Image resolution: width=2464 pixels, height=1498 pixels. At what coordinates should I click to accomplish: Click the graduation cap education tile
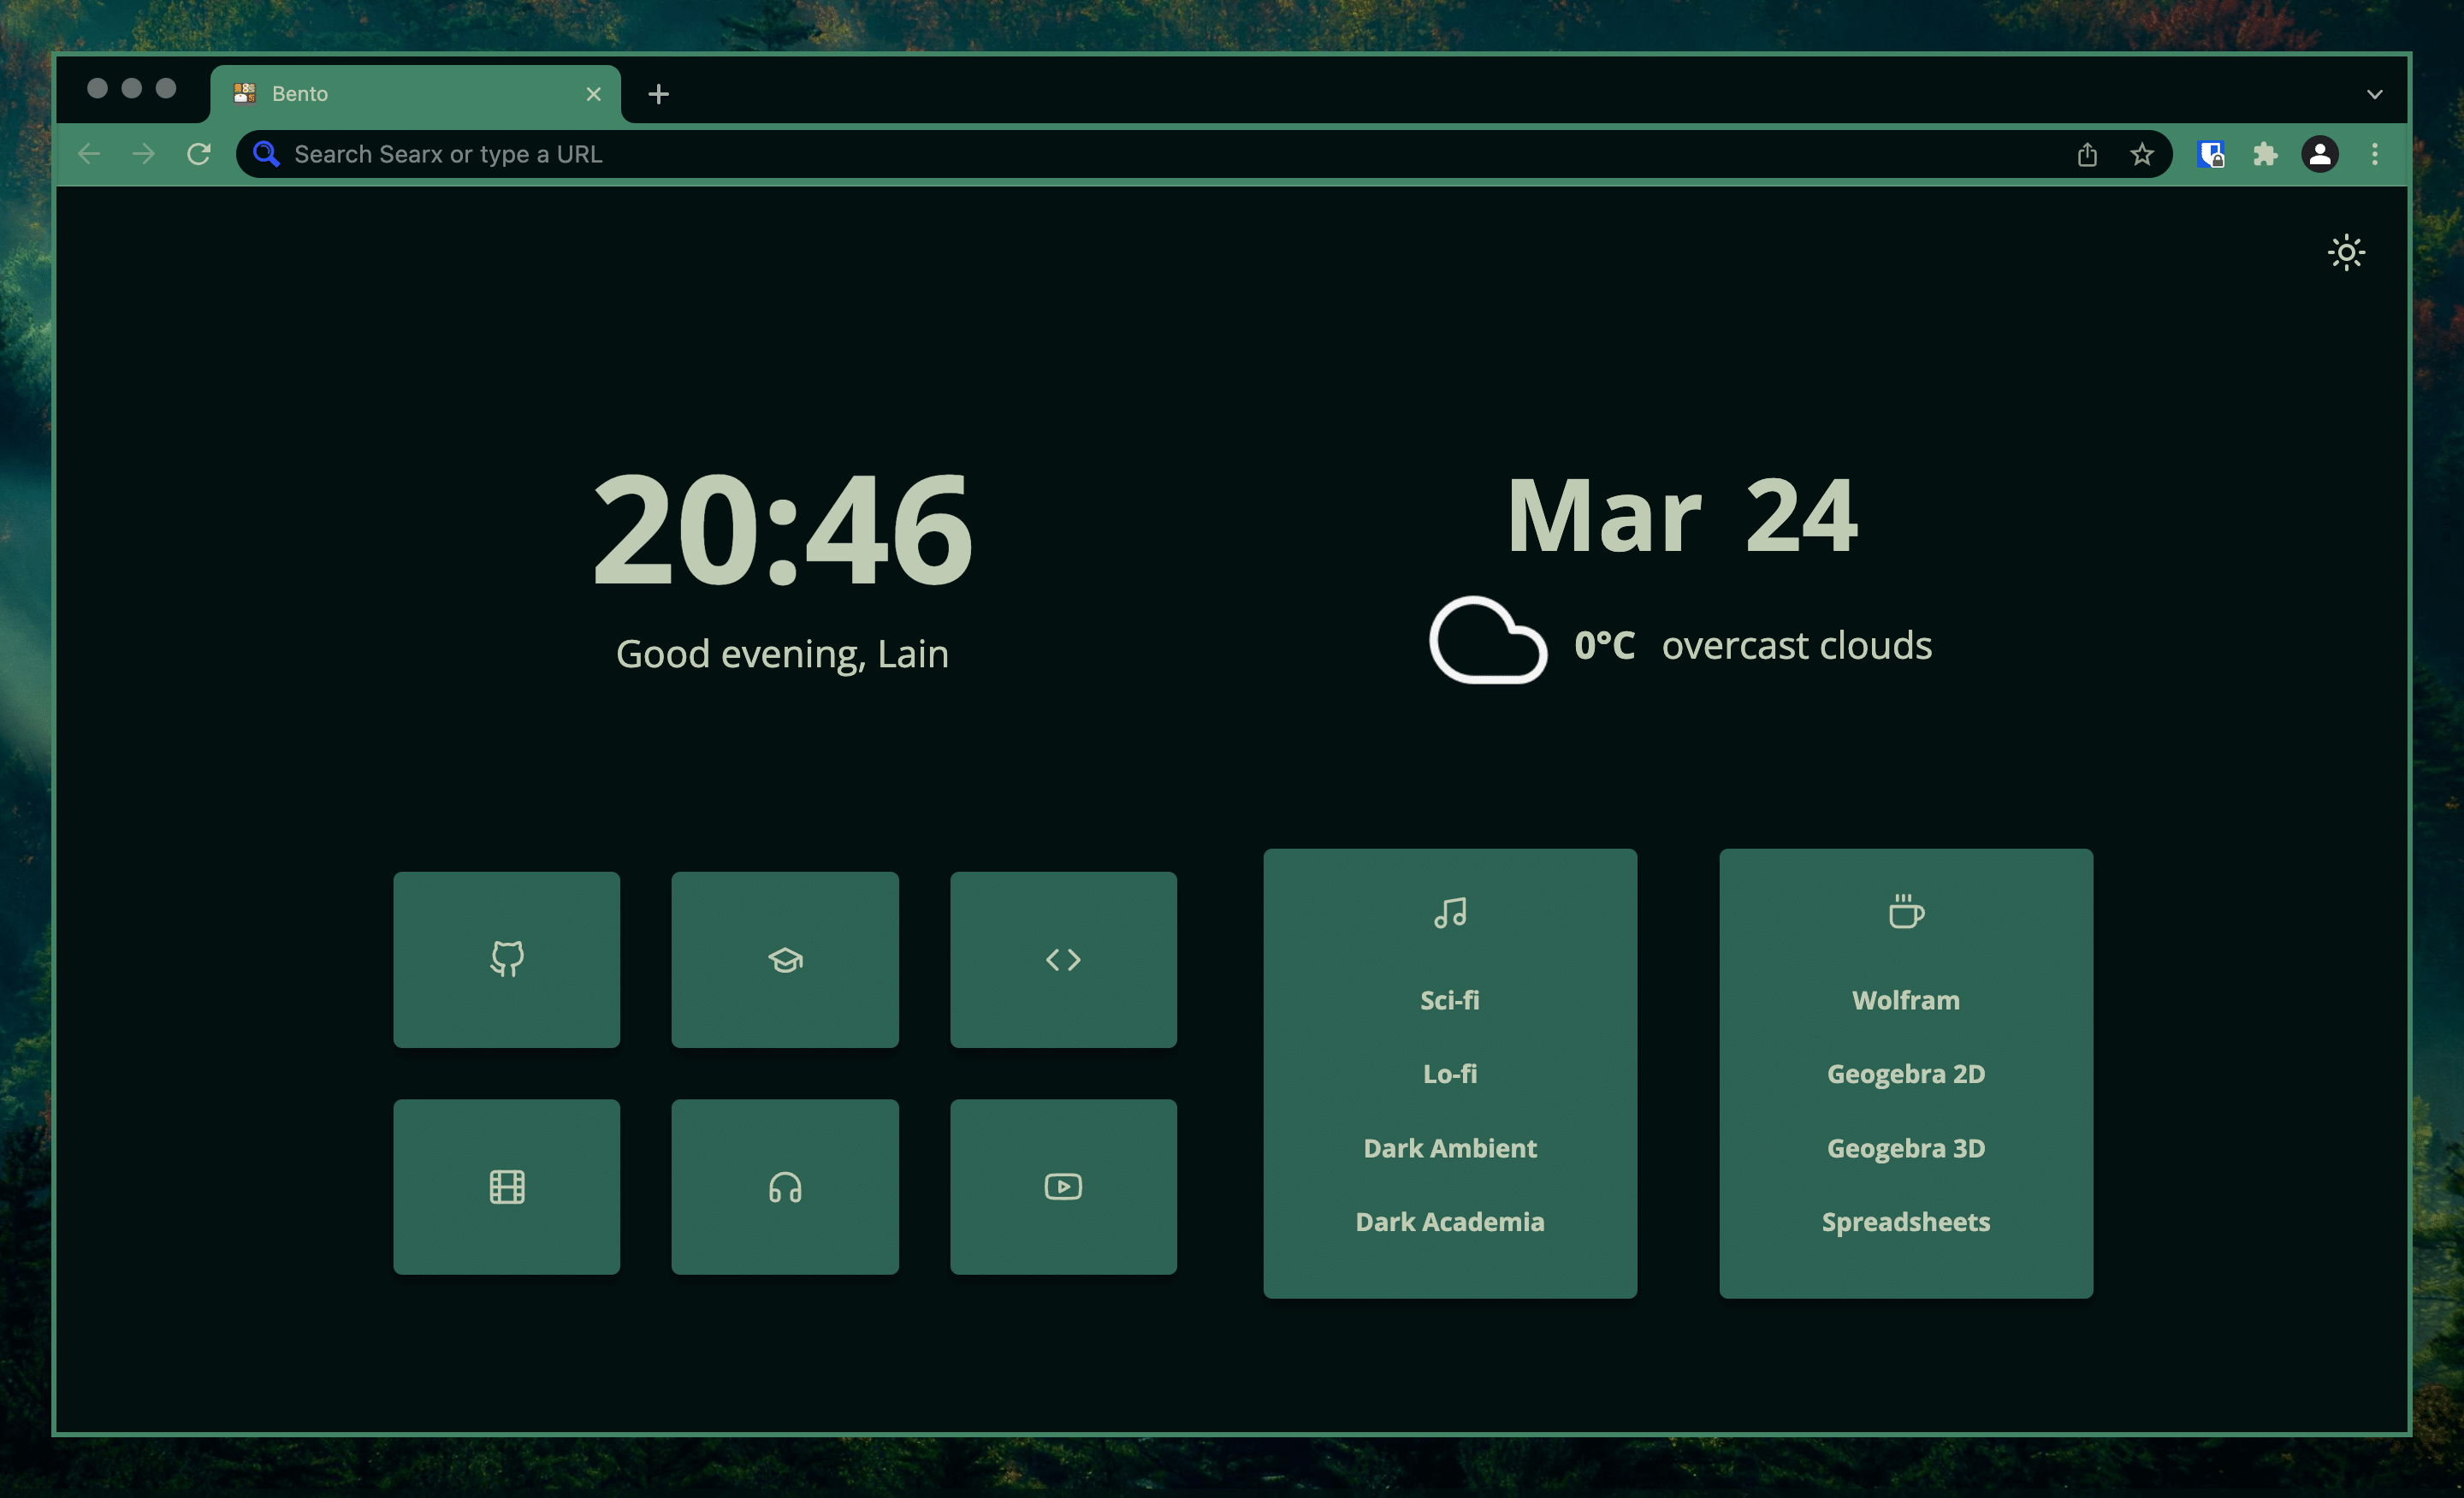784,960
